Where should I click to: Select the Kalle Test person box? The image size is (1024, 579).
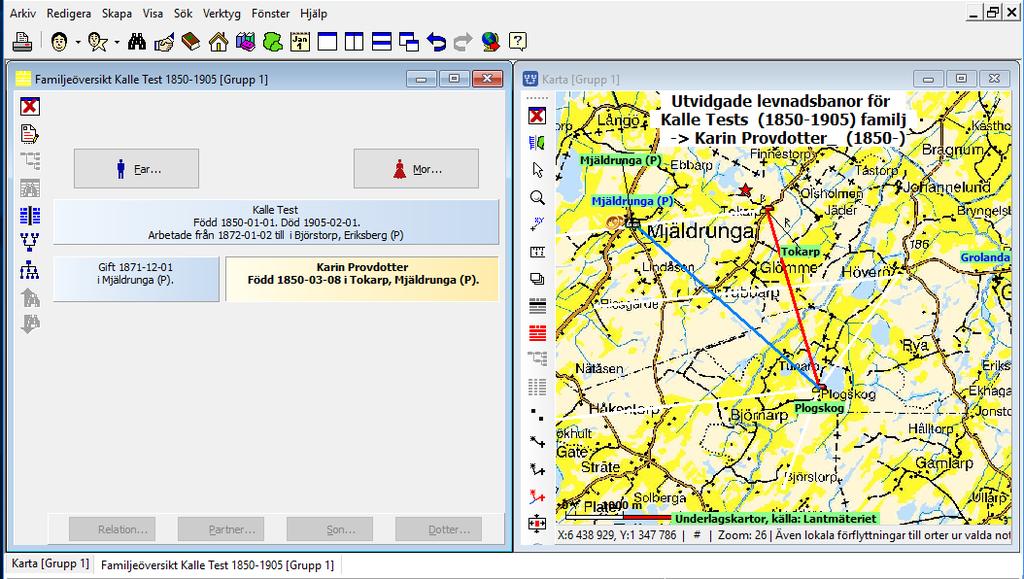pyautogui.click(x=276, y=223)
